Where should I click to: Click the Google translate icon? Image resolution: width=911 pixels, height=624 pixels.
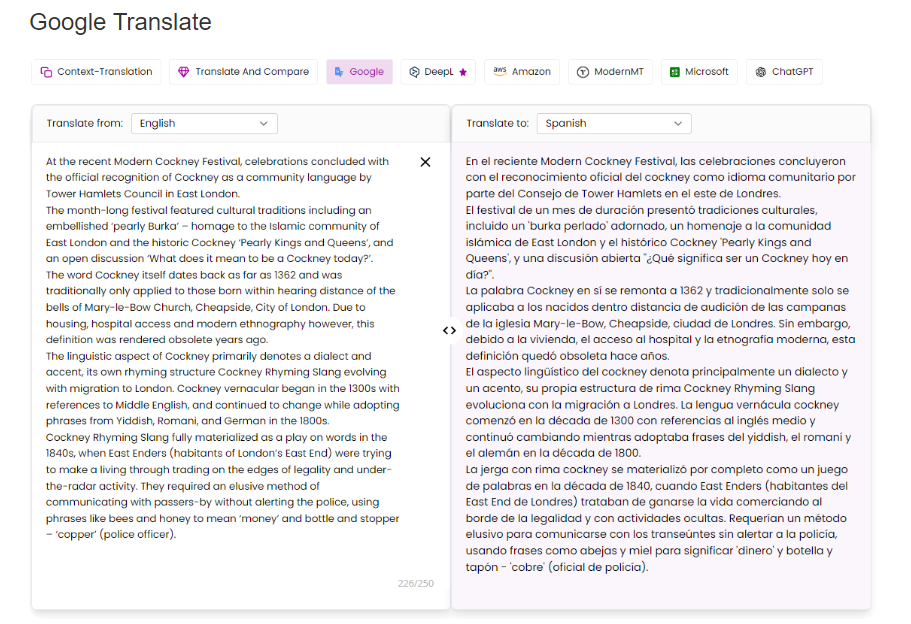[339, 72]
